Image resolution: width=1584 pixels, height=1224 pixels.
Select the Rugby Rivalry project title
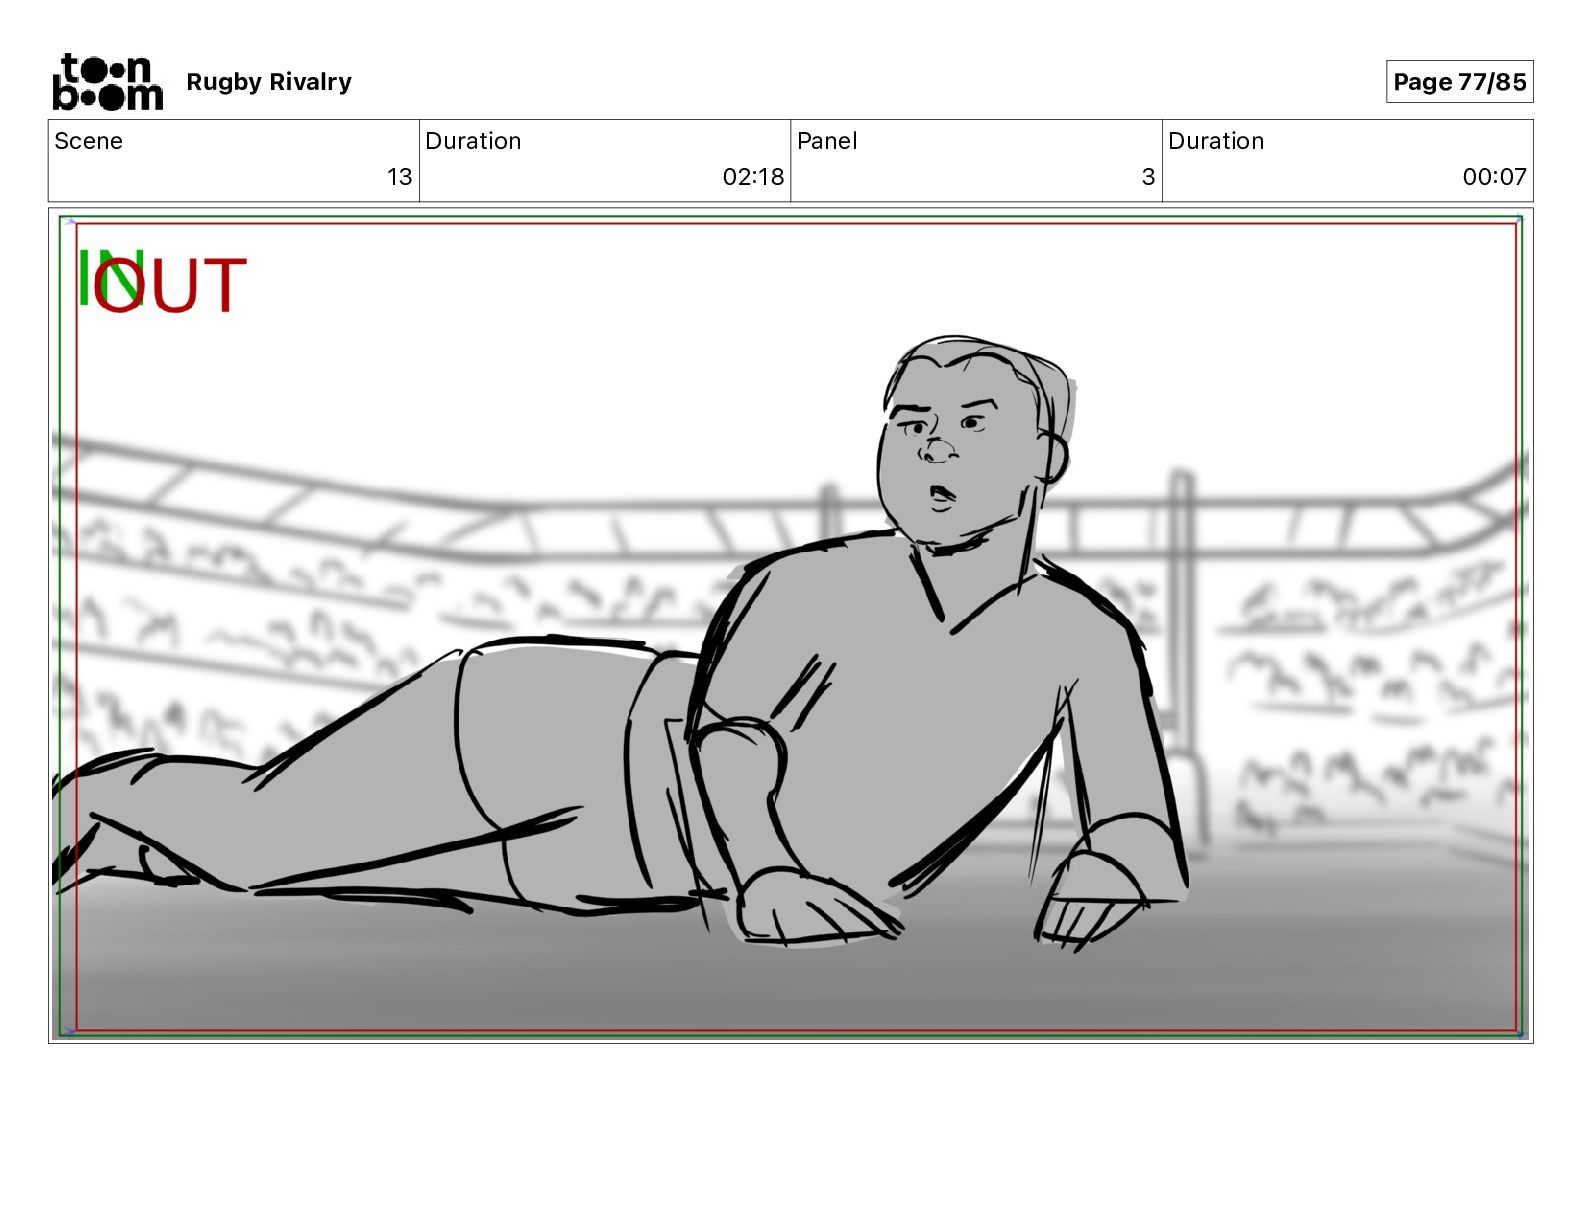pyautogui.click(x=268, y=82)
